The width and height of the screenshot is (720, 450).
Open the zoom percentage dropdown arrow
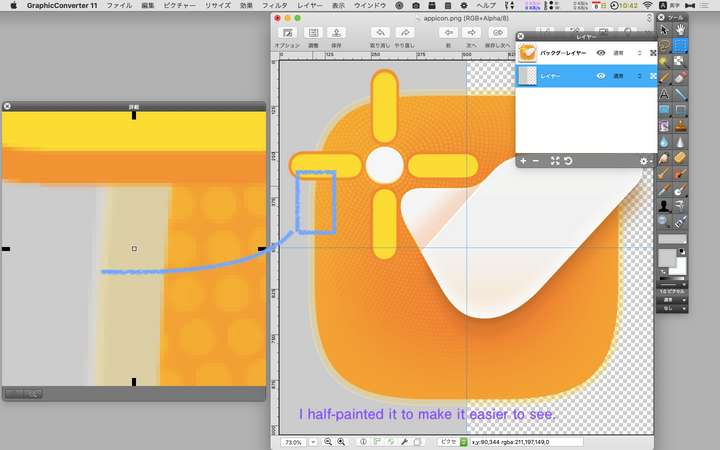(x=313, y=442)
